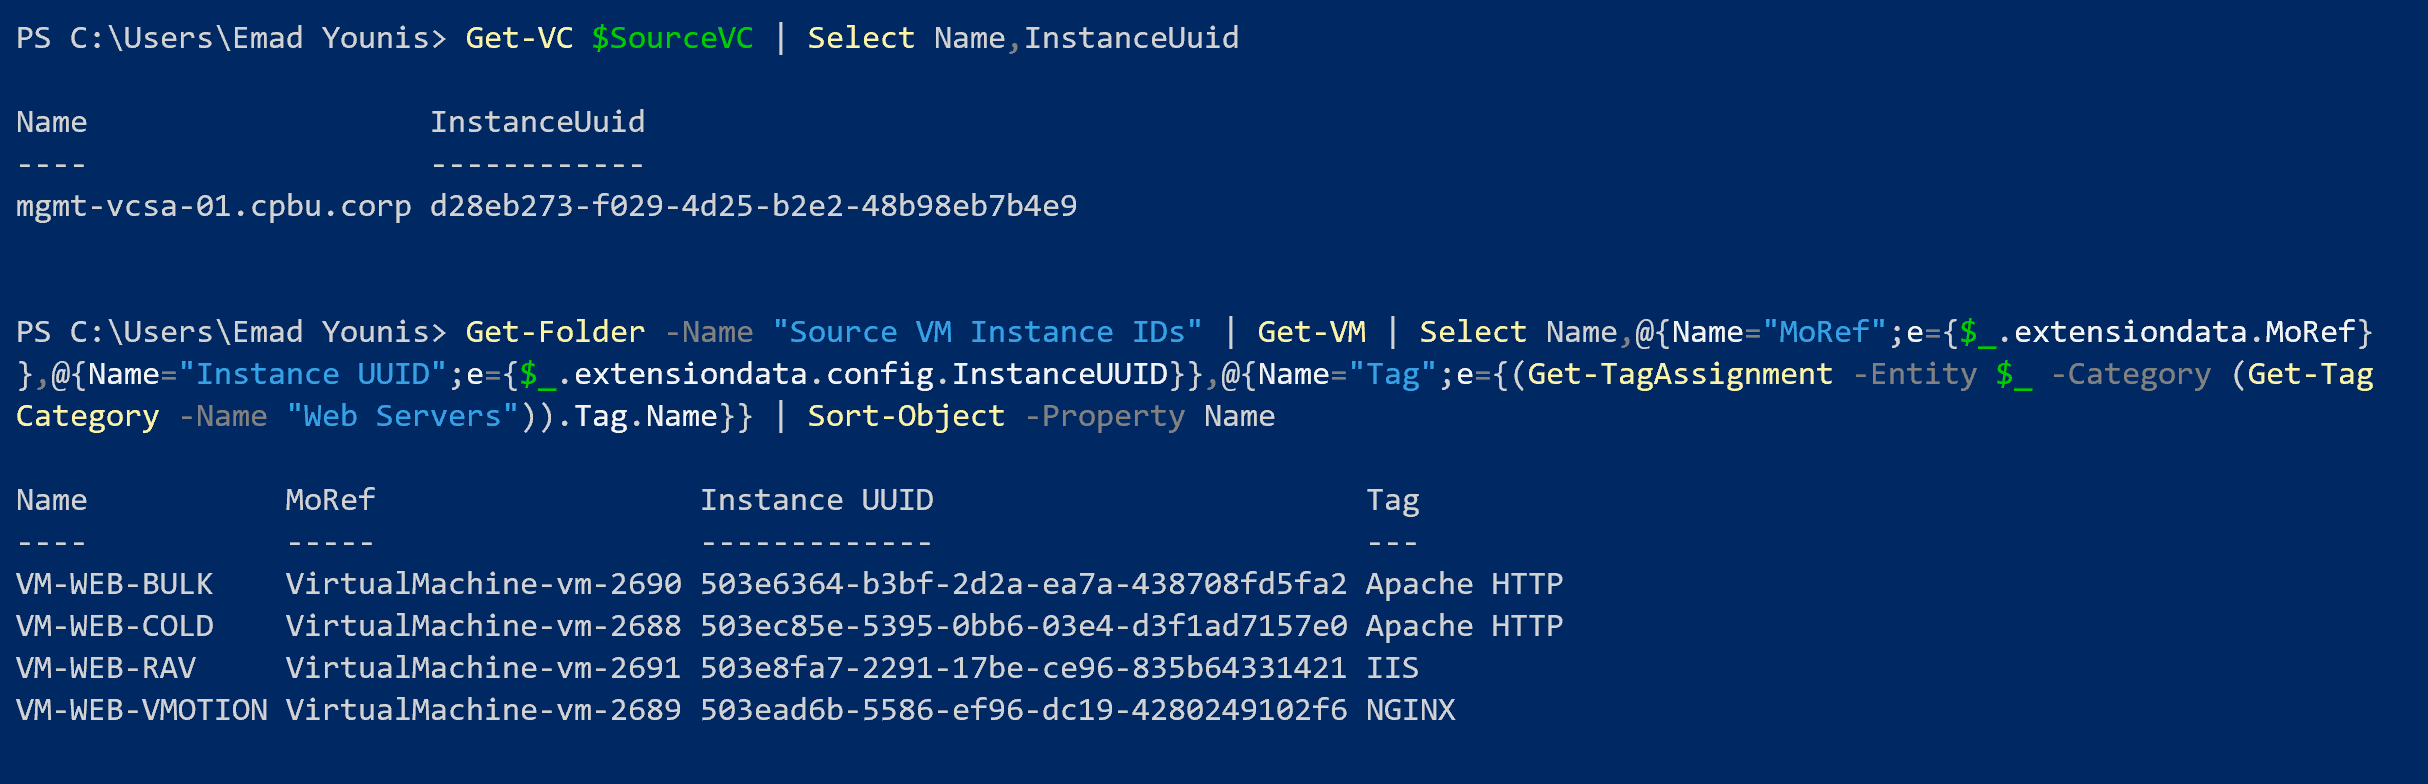
Task: Click the Get-Folder command text
Action: 555,332
